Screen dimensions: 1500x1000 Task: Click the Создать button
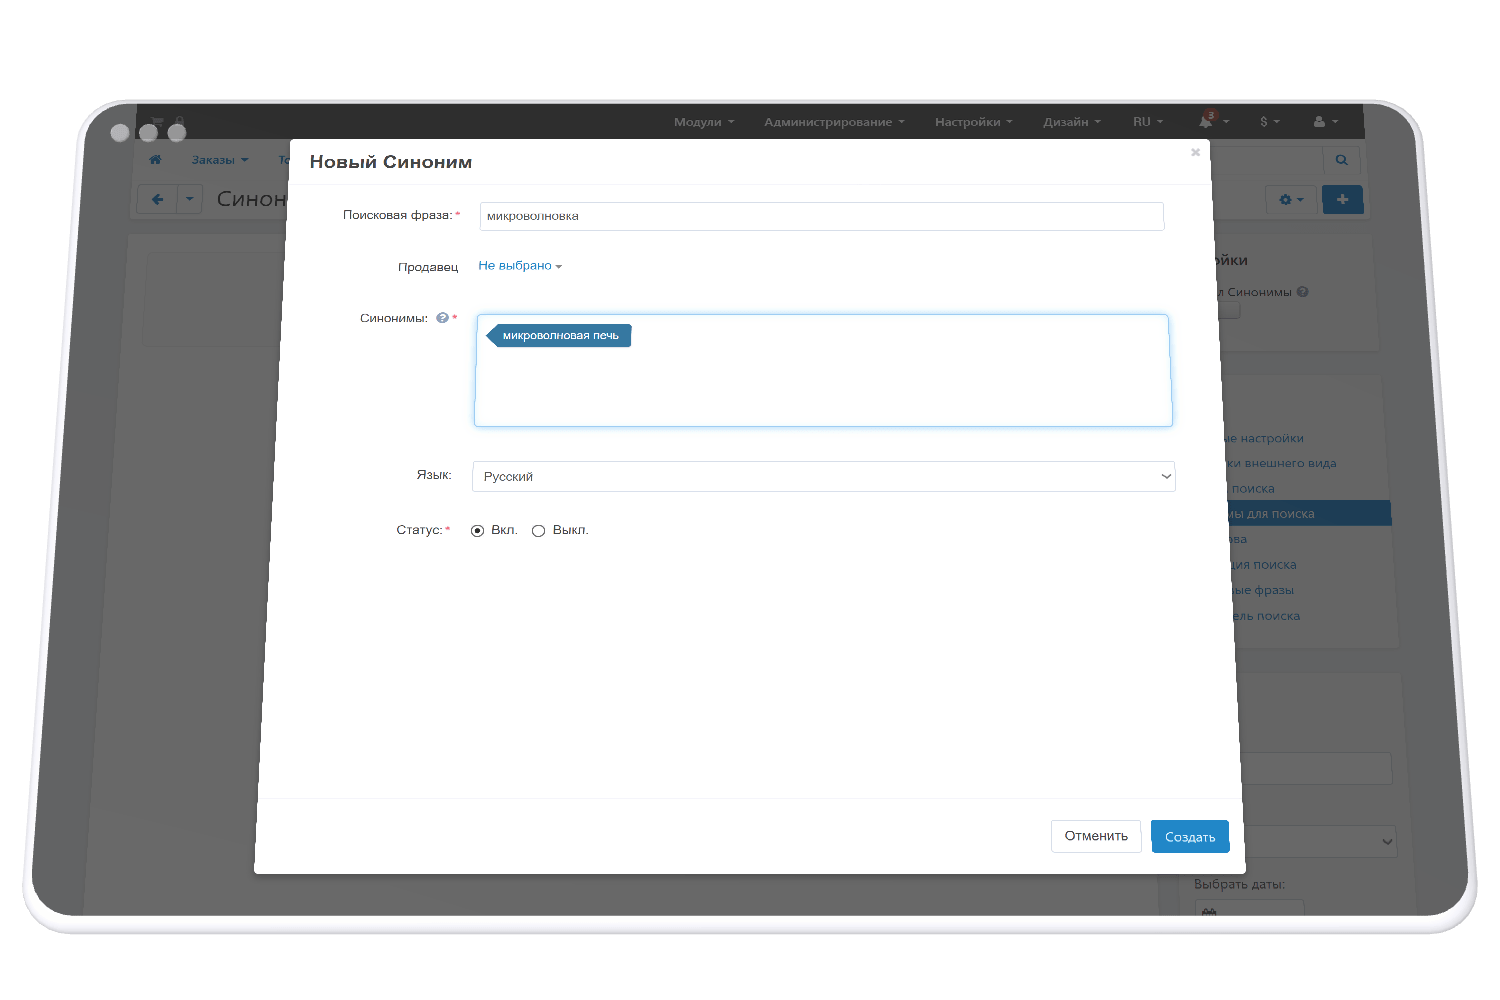(1190, 837)
